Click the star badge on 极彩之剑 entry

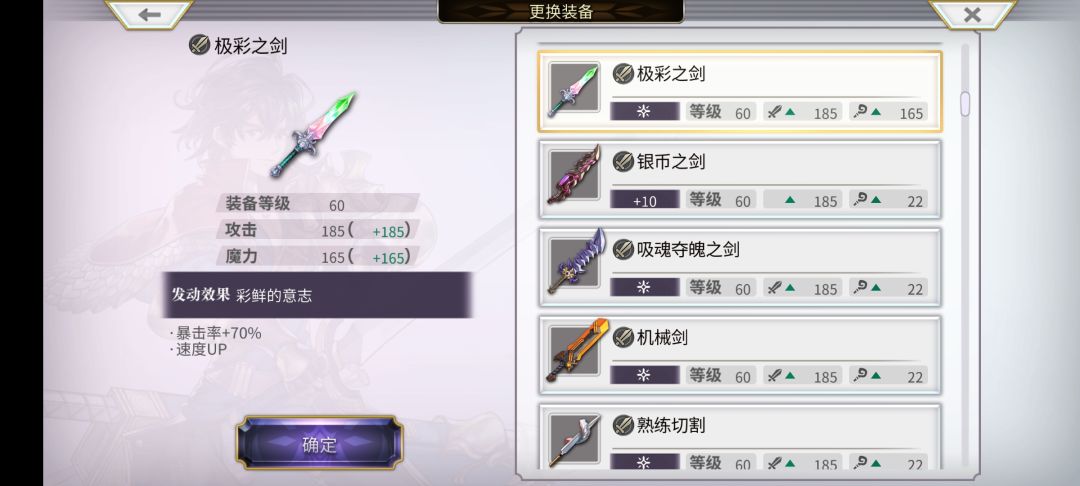[645, 112]
